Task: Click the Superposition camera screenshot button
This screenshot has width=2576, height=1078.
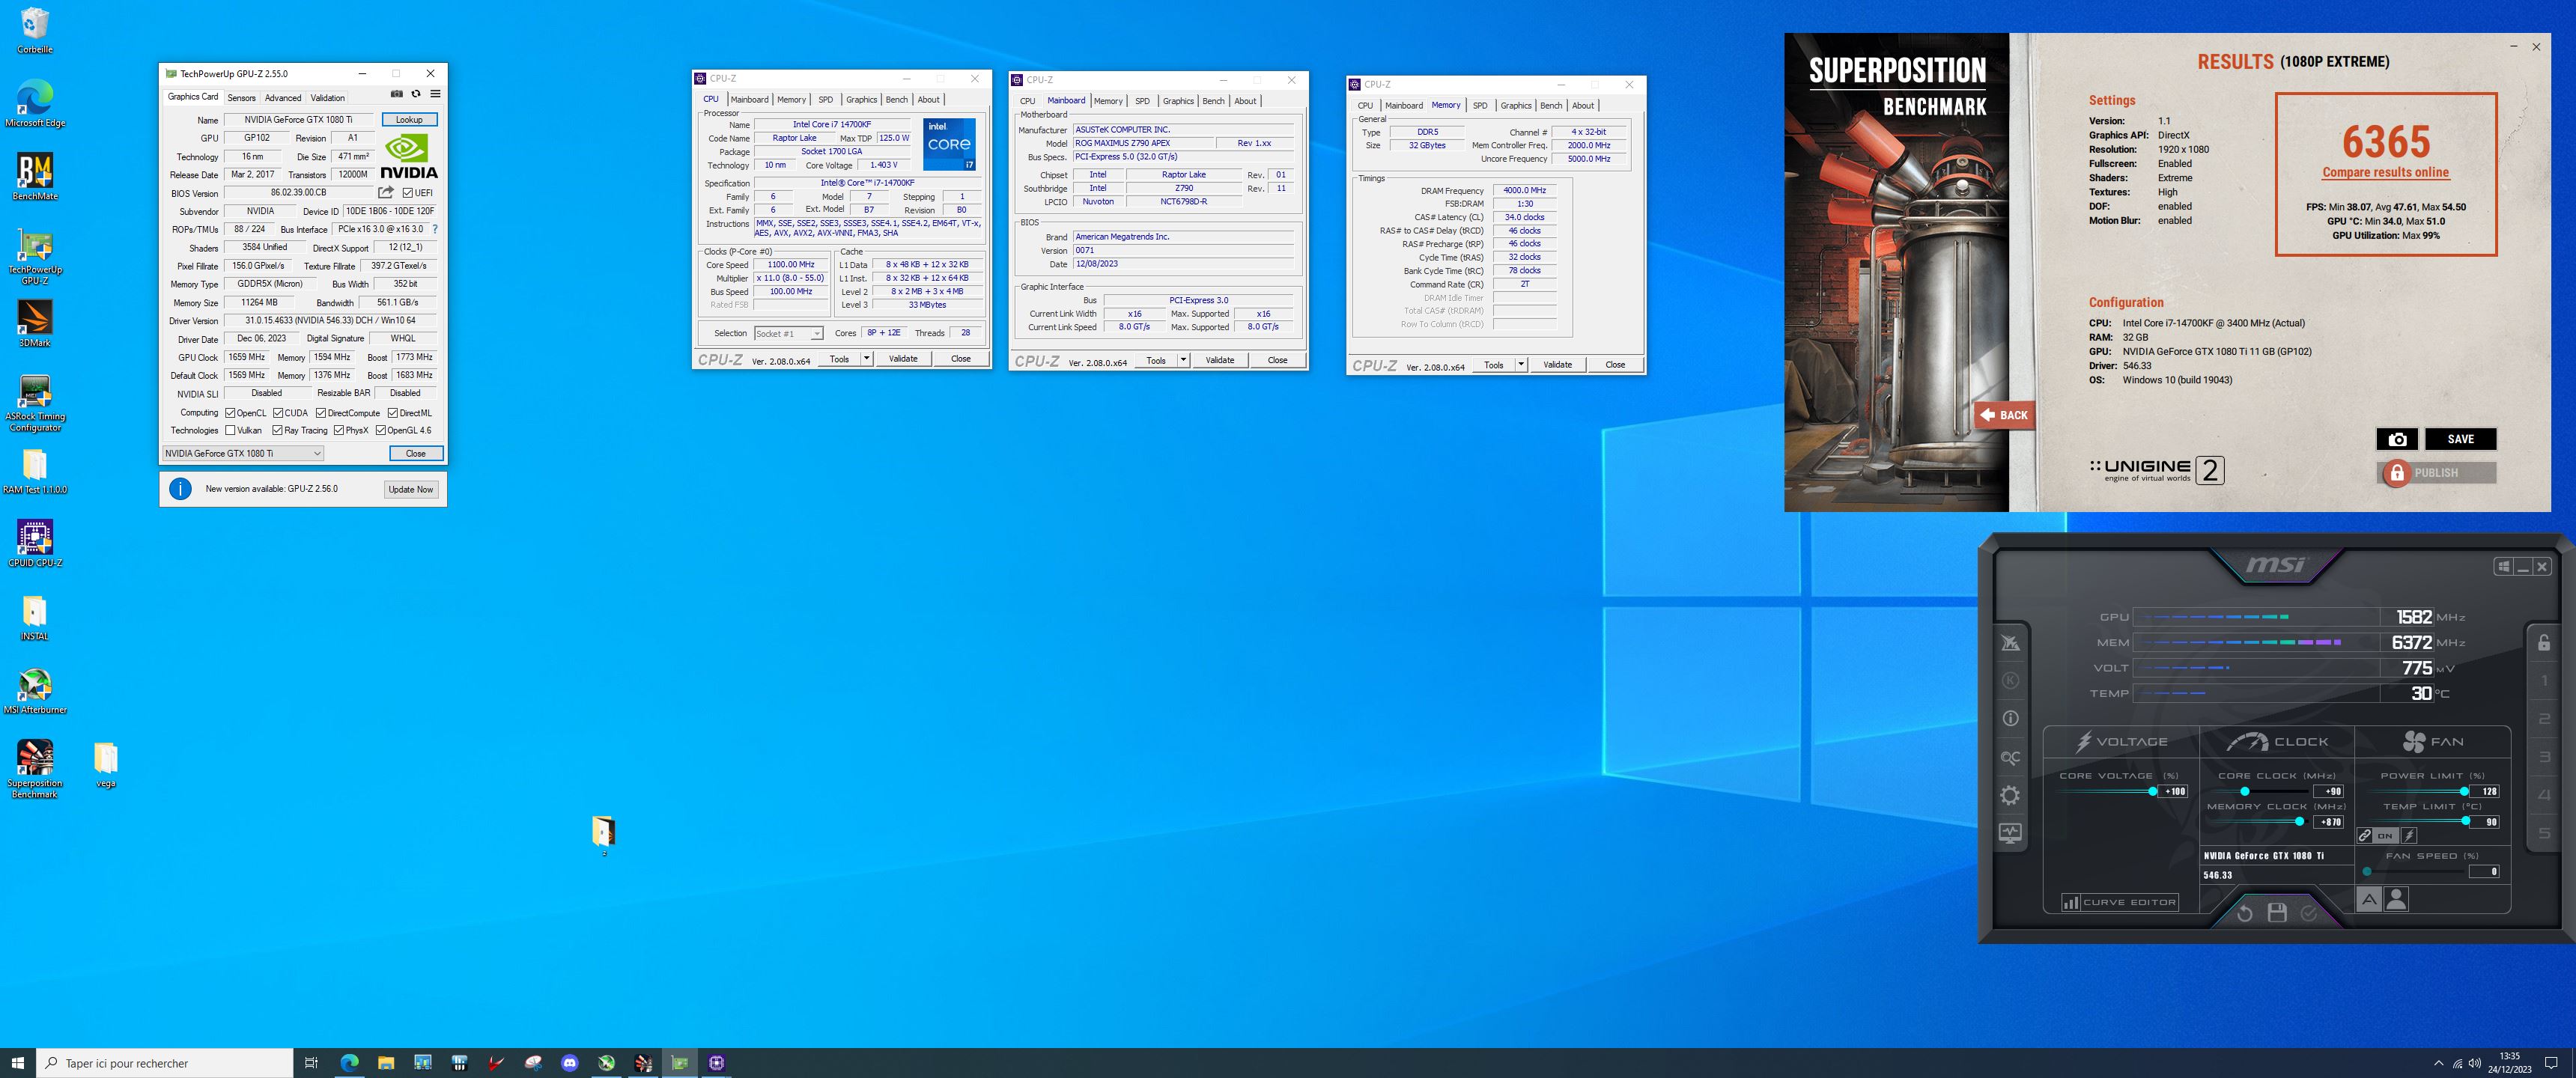Action: coord(2397,439)
